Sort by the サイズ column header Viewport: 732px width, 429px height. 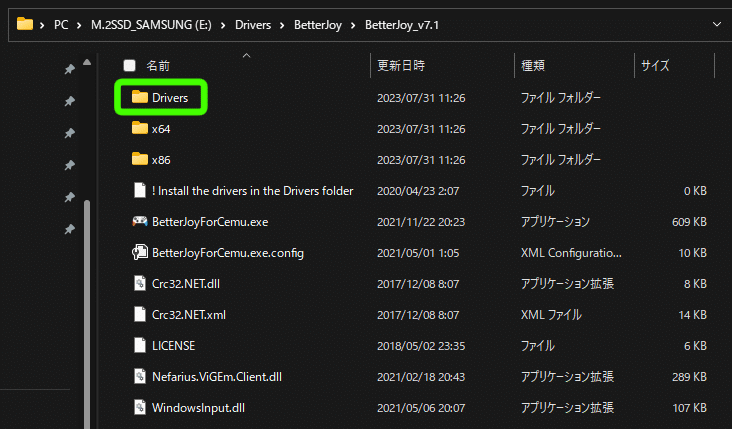point(655,65)
